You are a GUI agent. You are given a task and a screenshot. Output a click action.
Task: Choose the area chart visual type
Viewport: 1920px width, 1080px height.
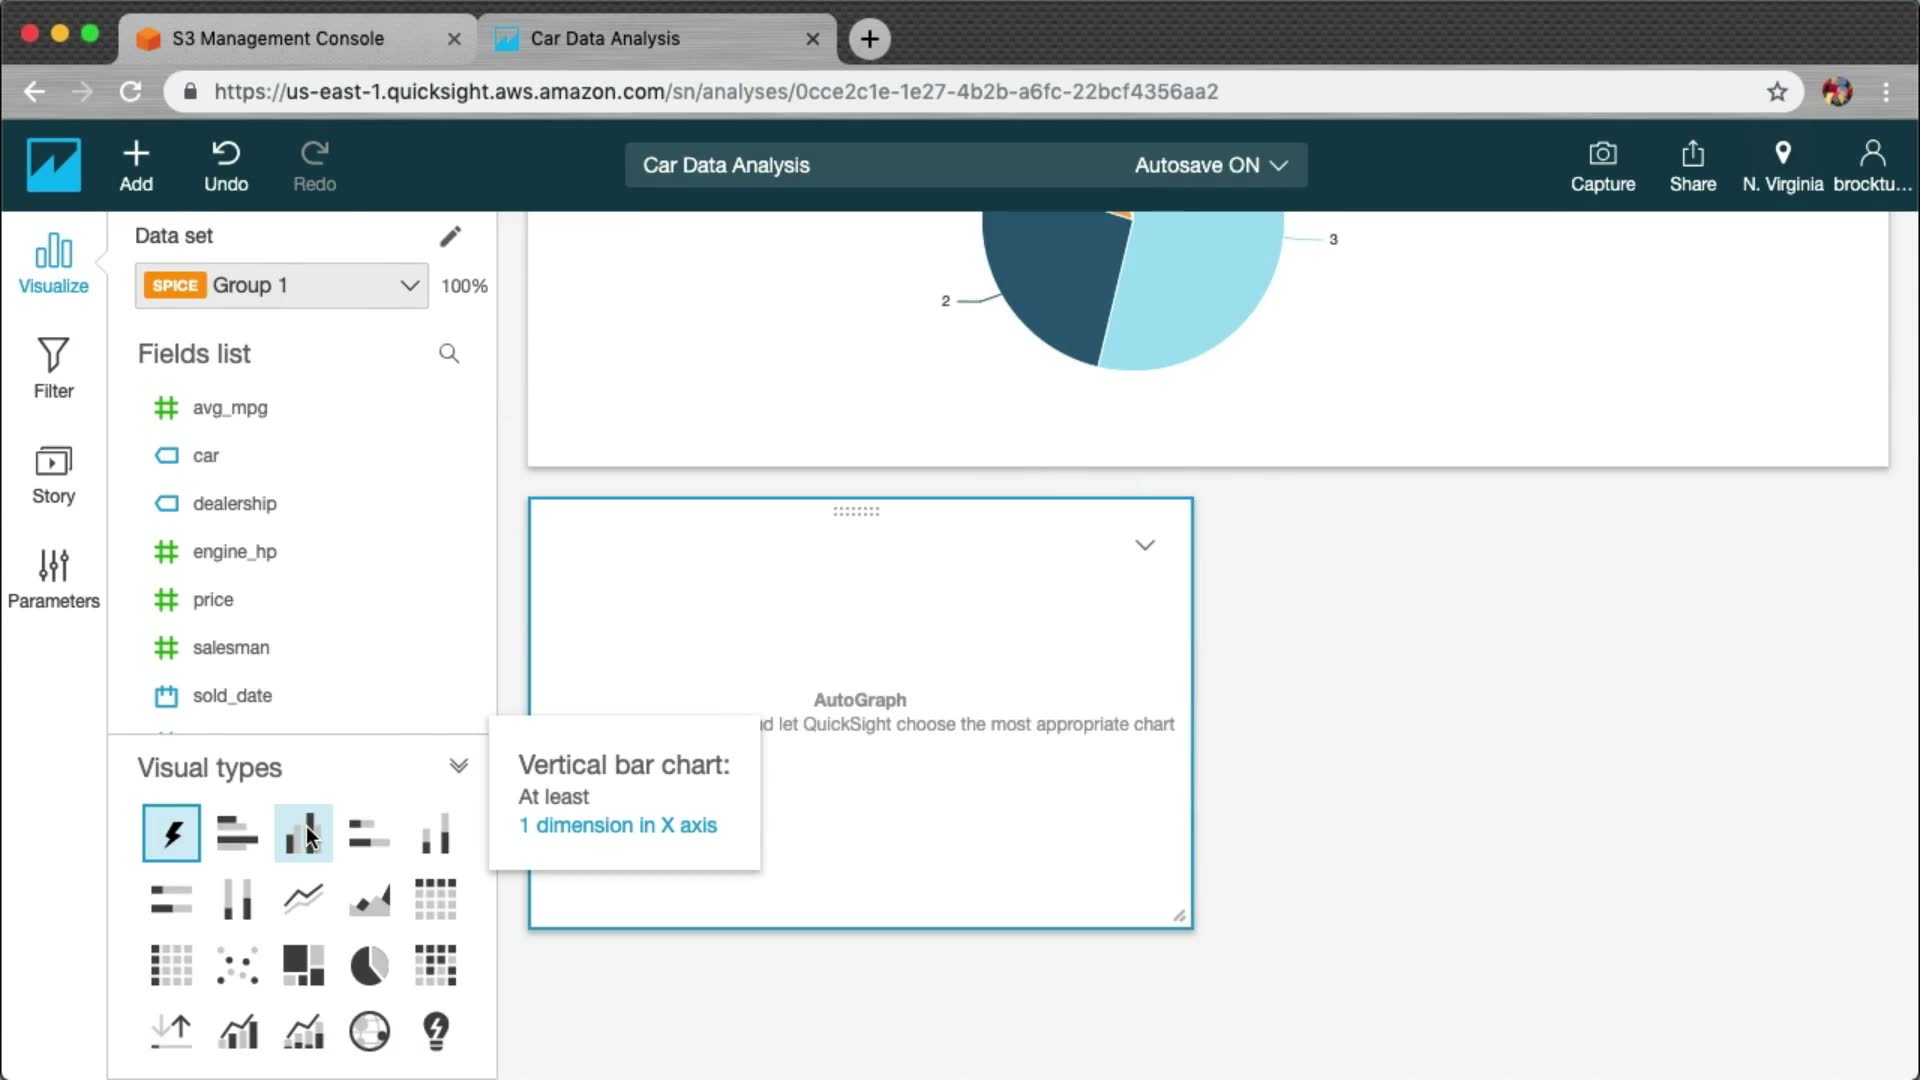369,899
